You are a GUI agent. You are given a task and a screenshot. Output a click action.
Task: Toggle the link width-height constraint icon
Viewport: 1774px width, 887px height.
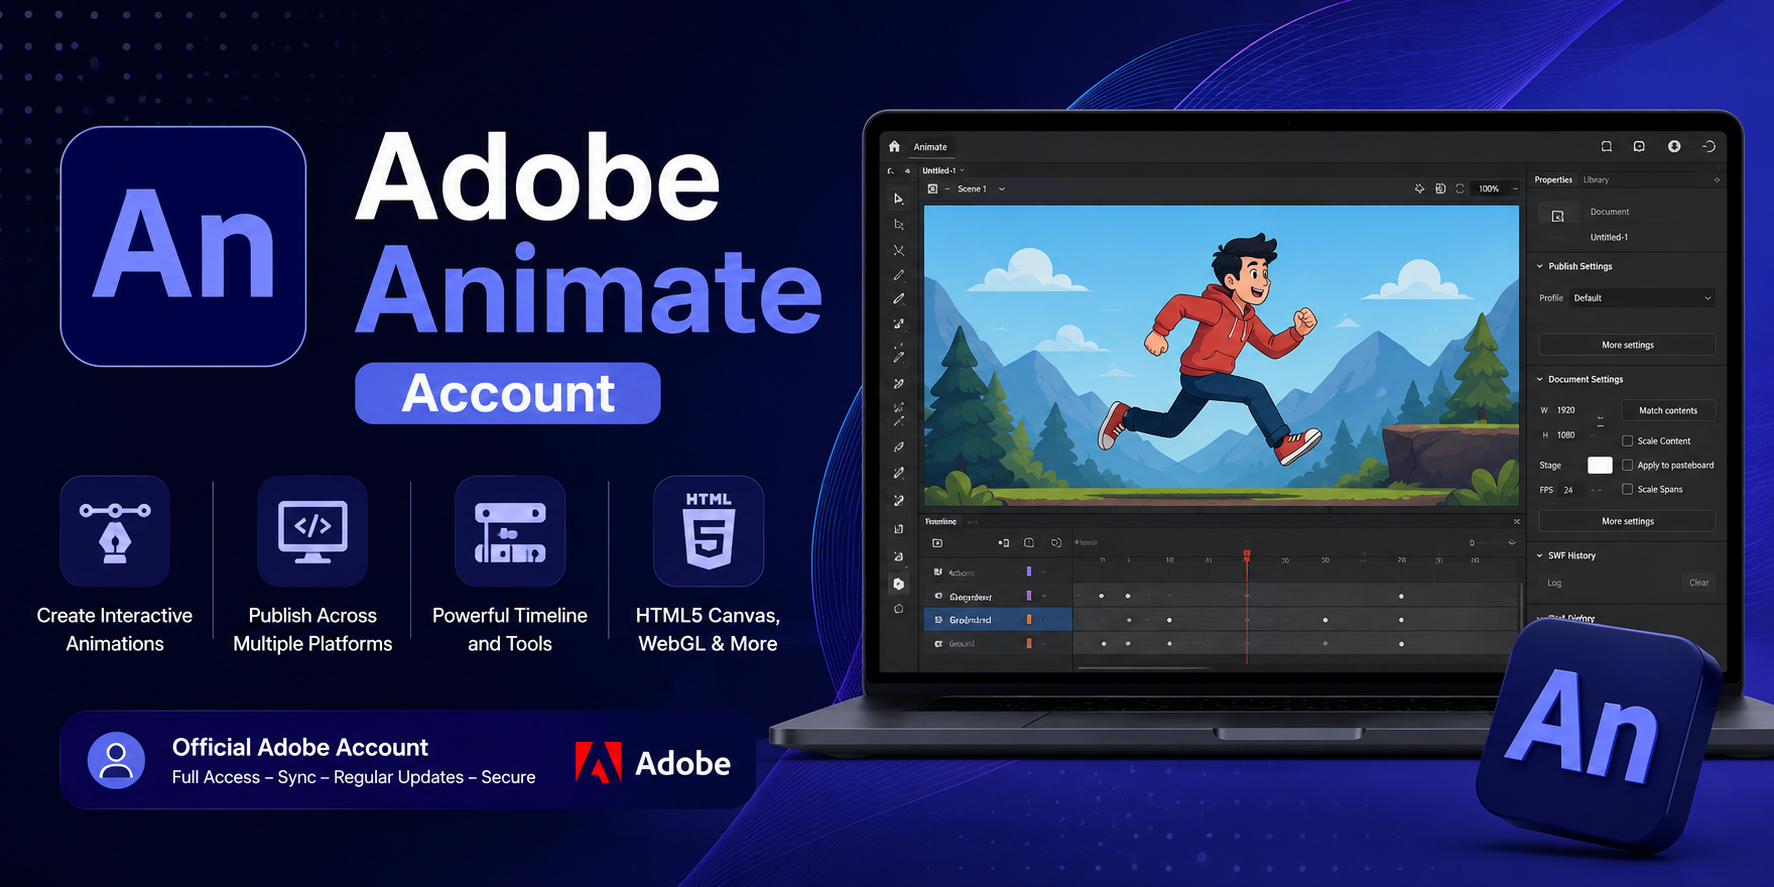pyautogui.click(x=1600, y=422)
